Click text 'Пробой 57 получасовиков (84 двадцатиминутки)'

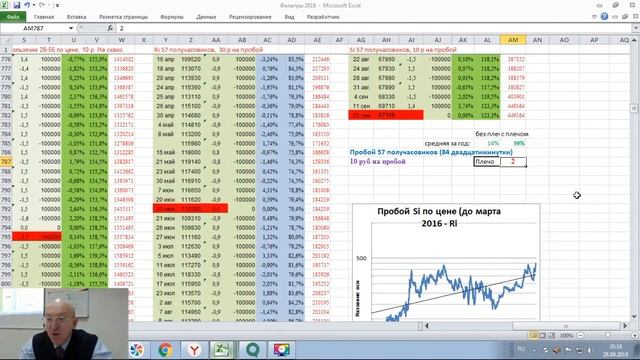(431, 152)
